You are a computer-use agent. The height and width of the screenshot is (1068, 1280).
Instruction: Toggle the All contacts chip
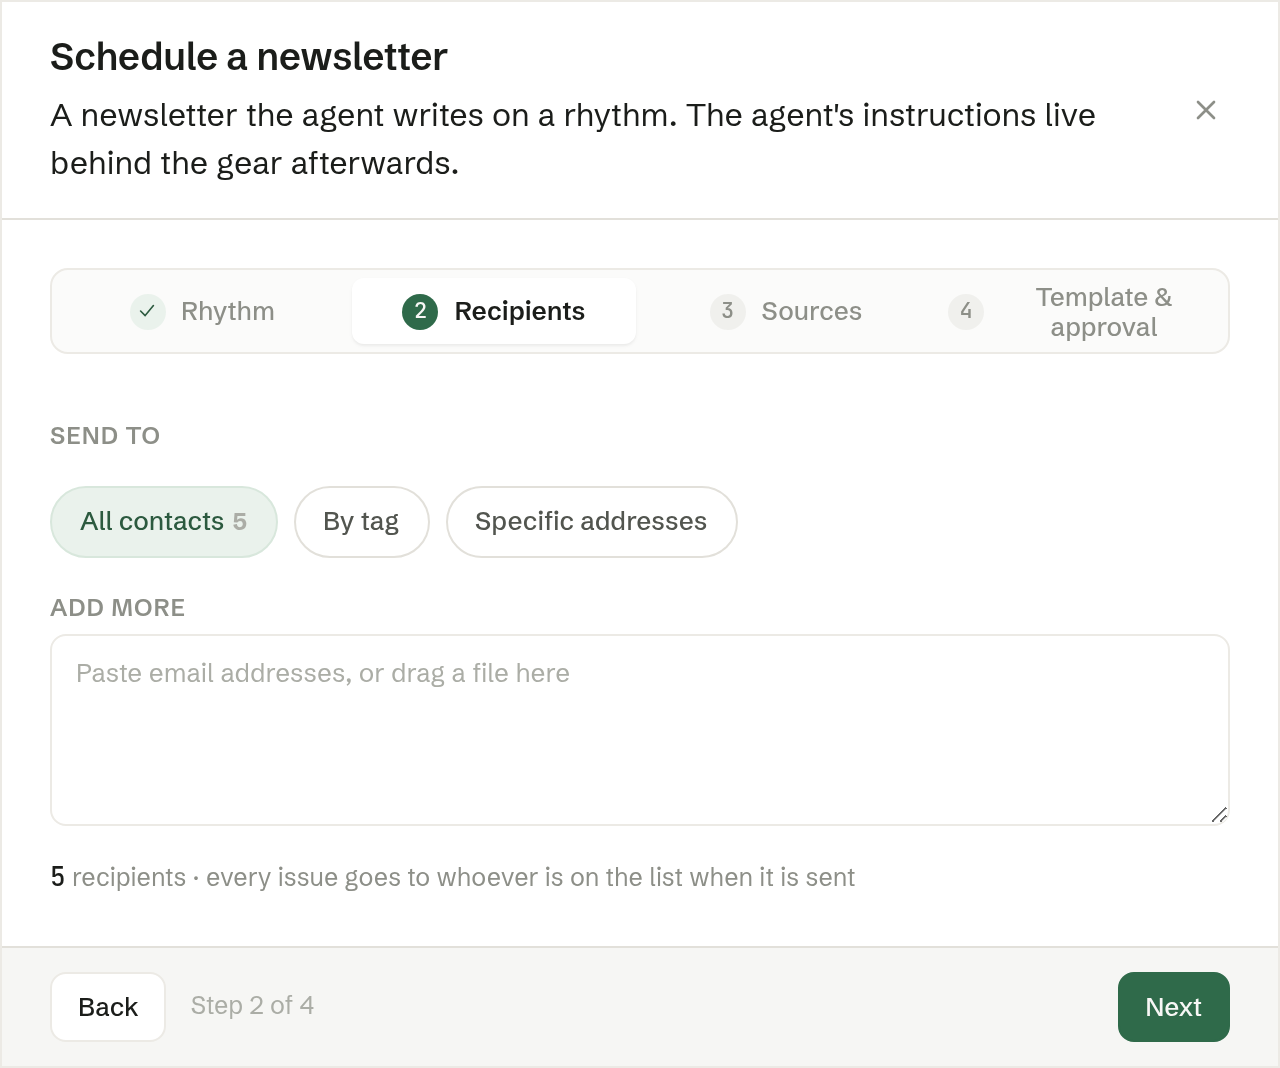pos(164,522)
